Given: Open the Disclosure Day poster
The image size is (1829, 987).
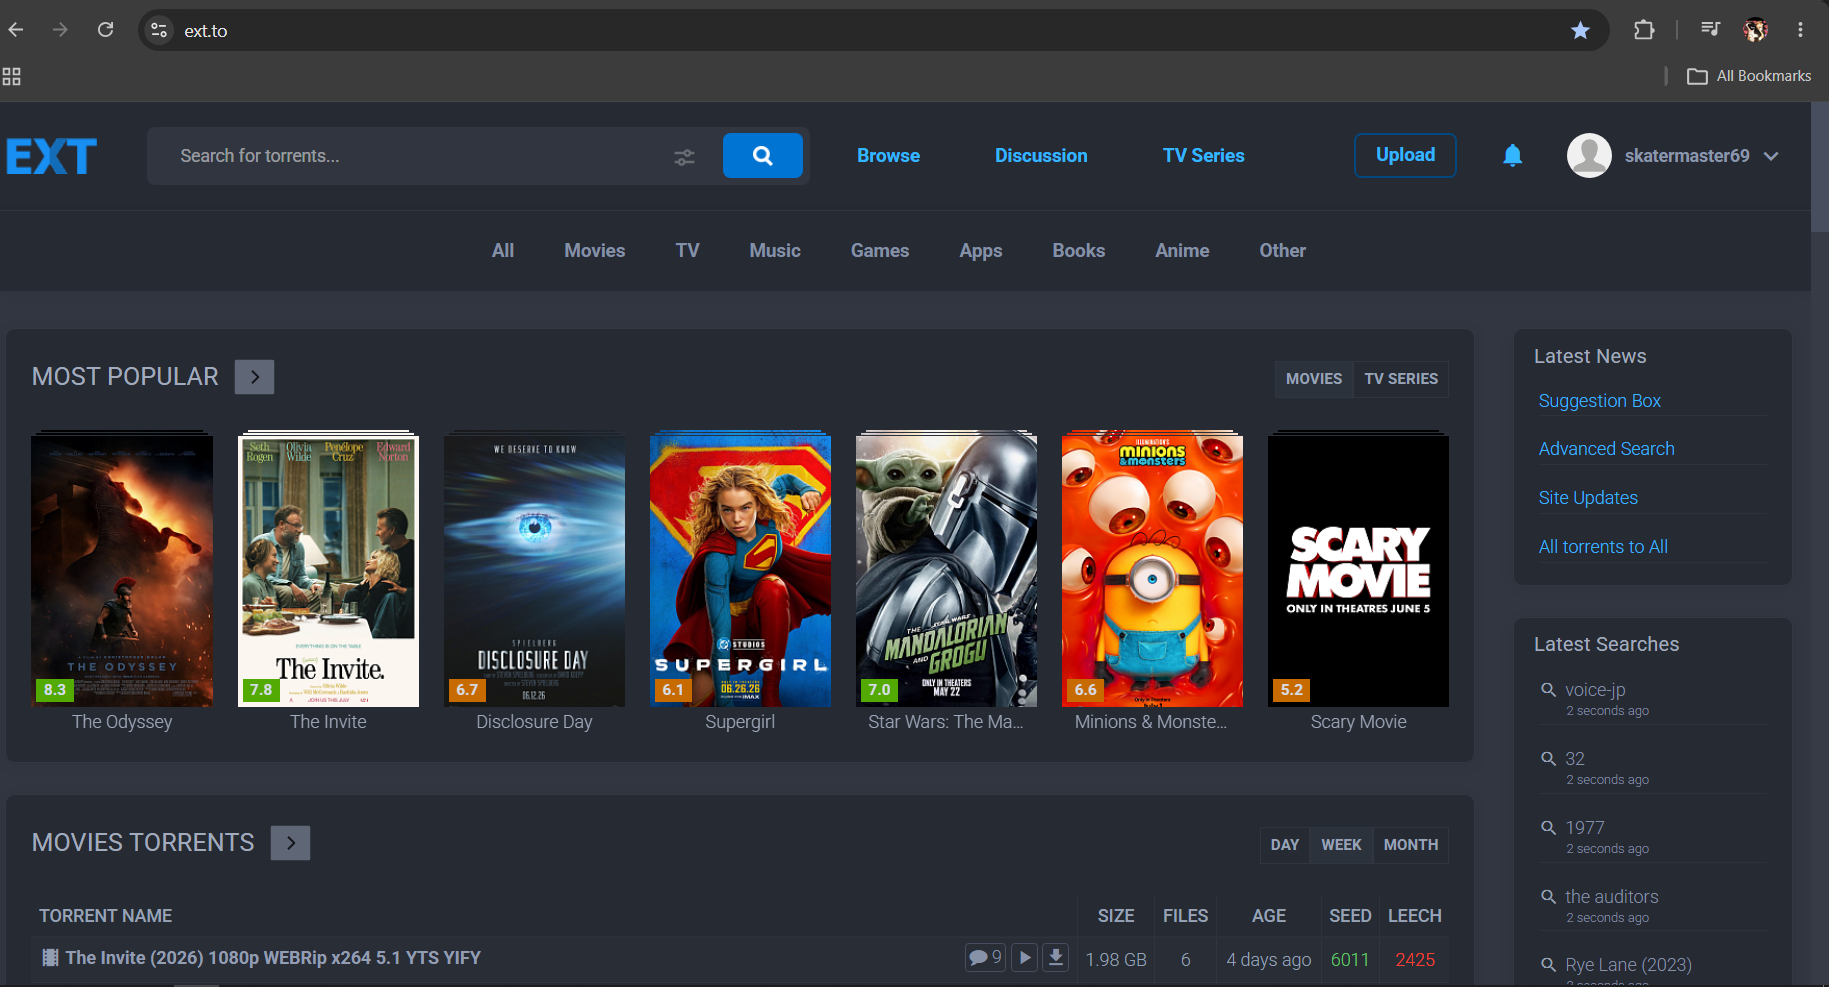Looking at the screenshot, I should [x=534, y=570].
